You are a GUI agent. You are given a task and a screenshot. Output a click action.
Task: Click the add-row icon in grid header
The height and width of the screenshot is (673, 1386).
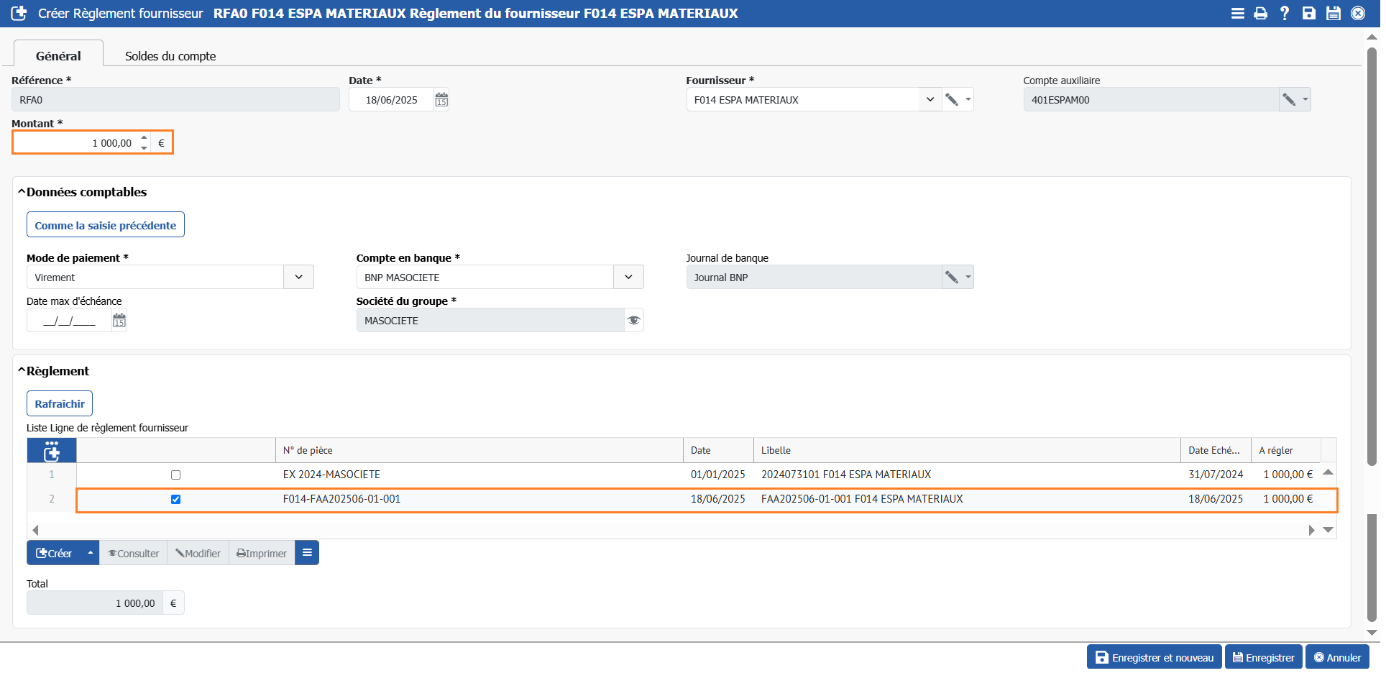(x=52, y=450)
